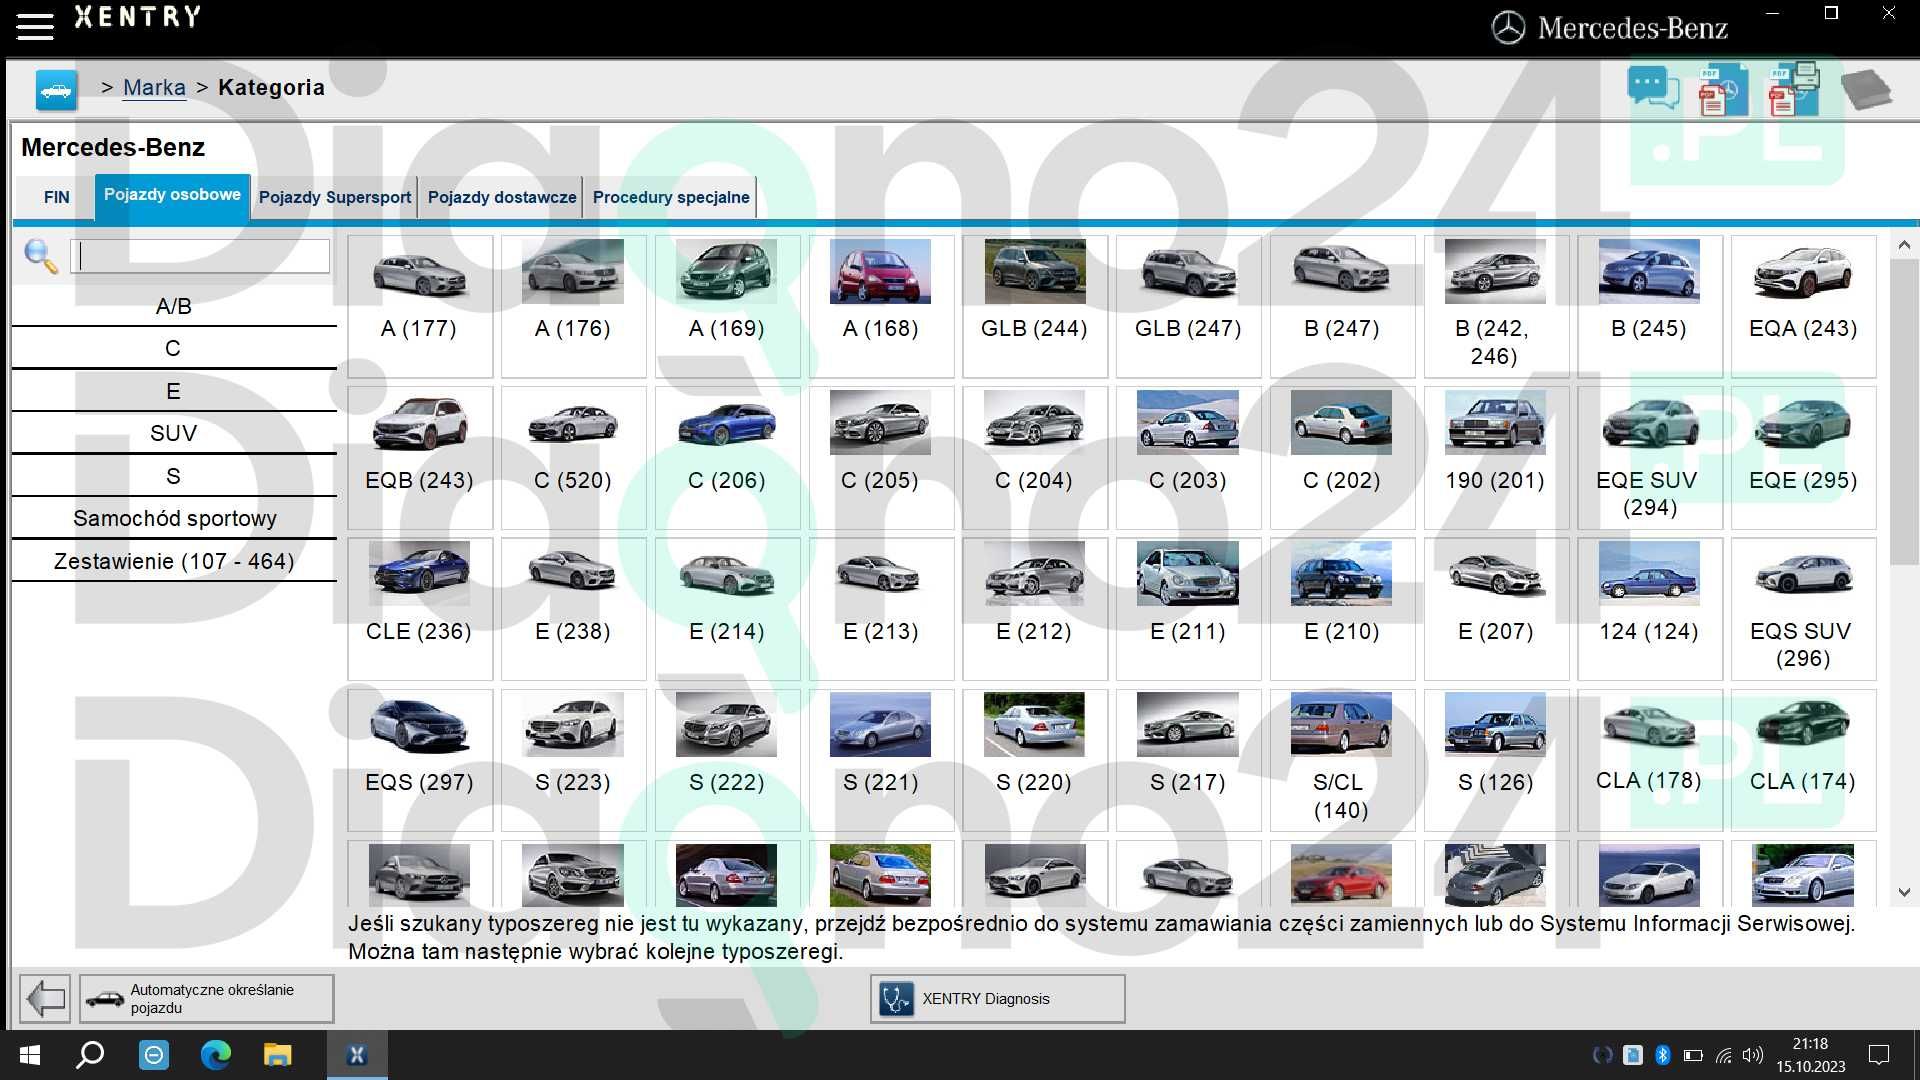Pick the CLE (236) vehicle tile

coord(419,608)
